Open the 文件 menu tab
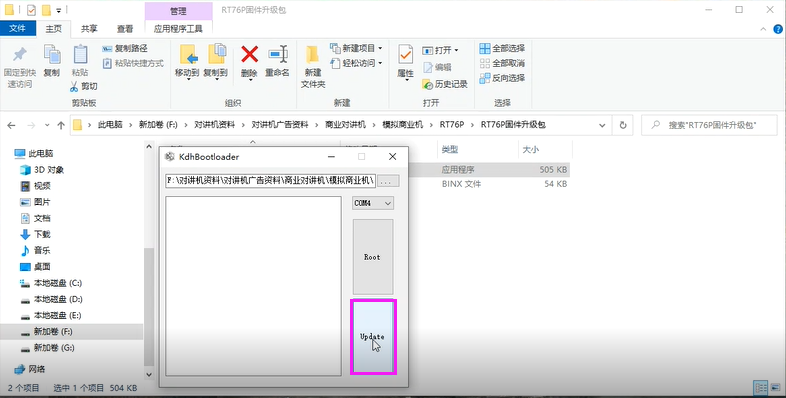Image resolution: width=786 pixels, height=398 pixels. click(18, 28)
